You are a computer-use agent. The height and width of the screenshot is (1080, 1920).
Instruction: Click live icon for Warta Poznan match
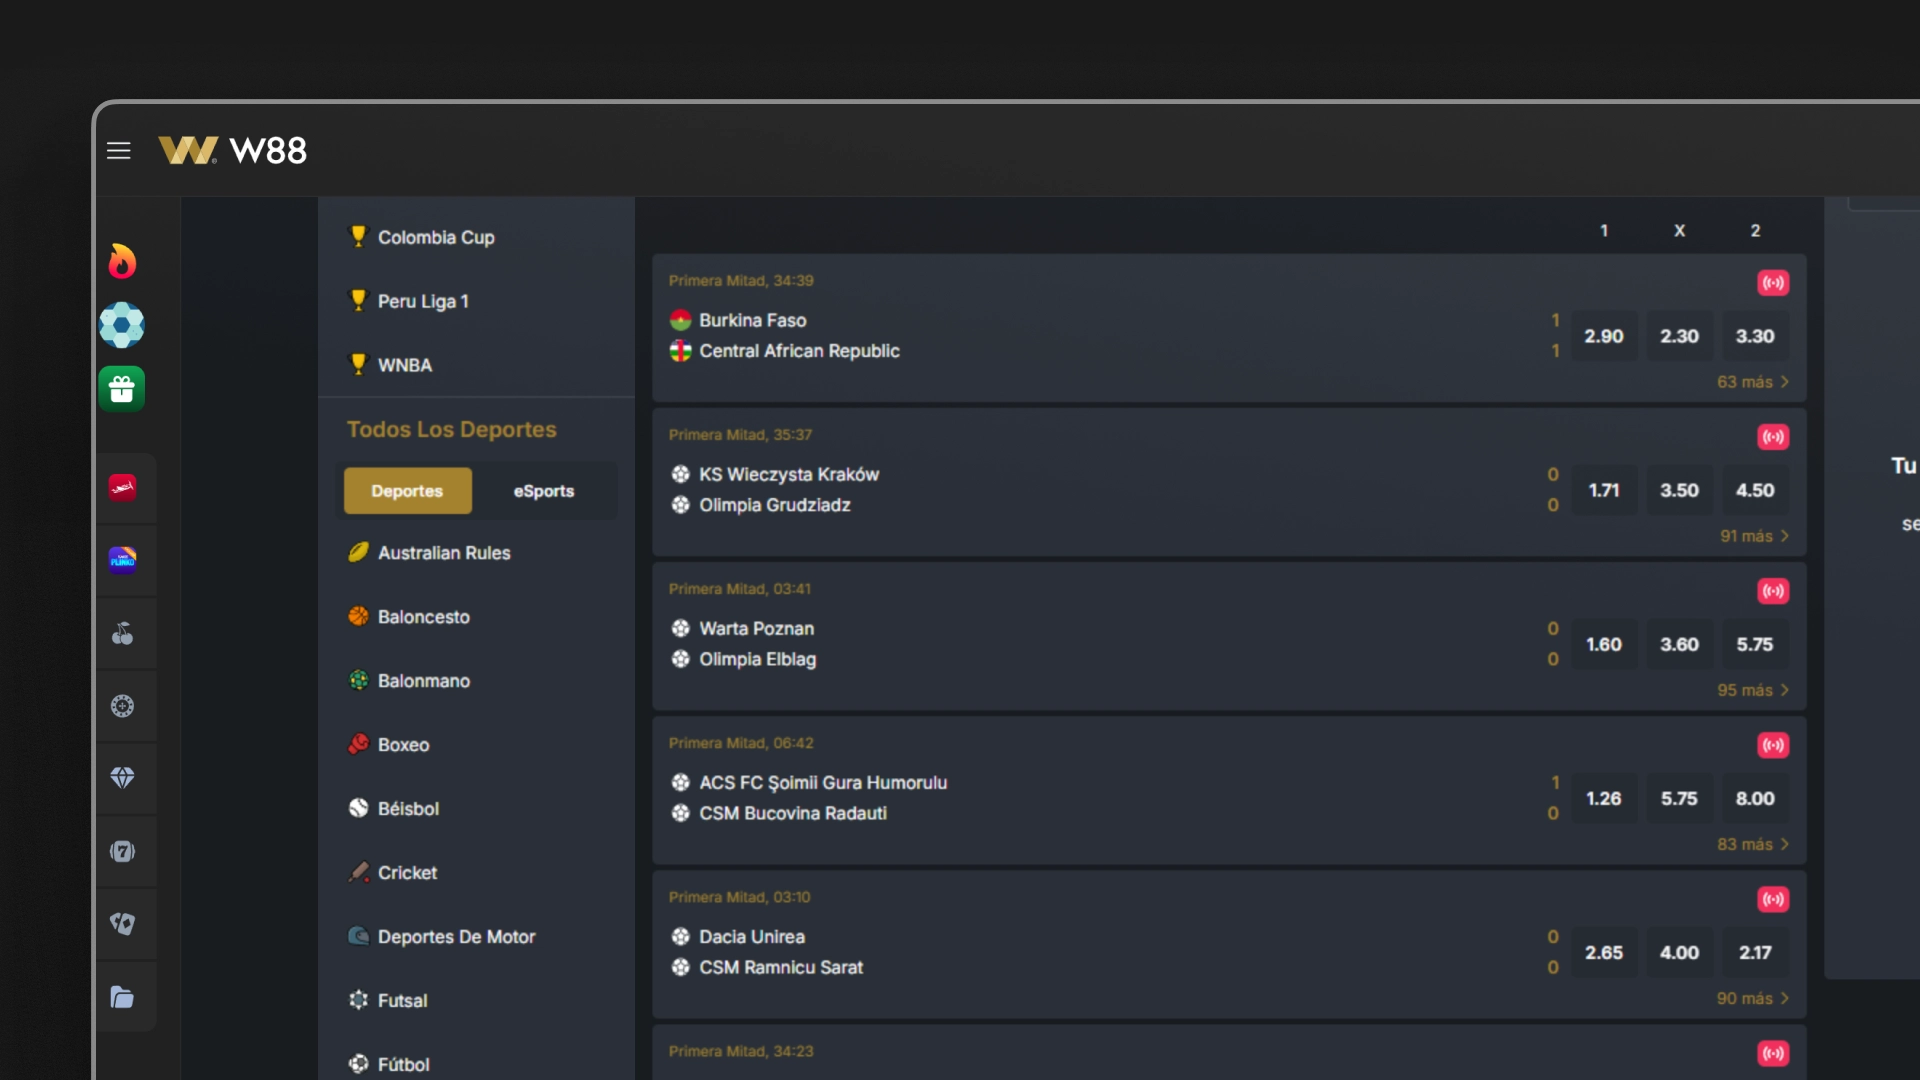tap(1773, 591)
